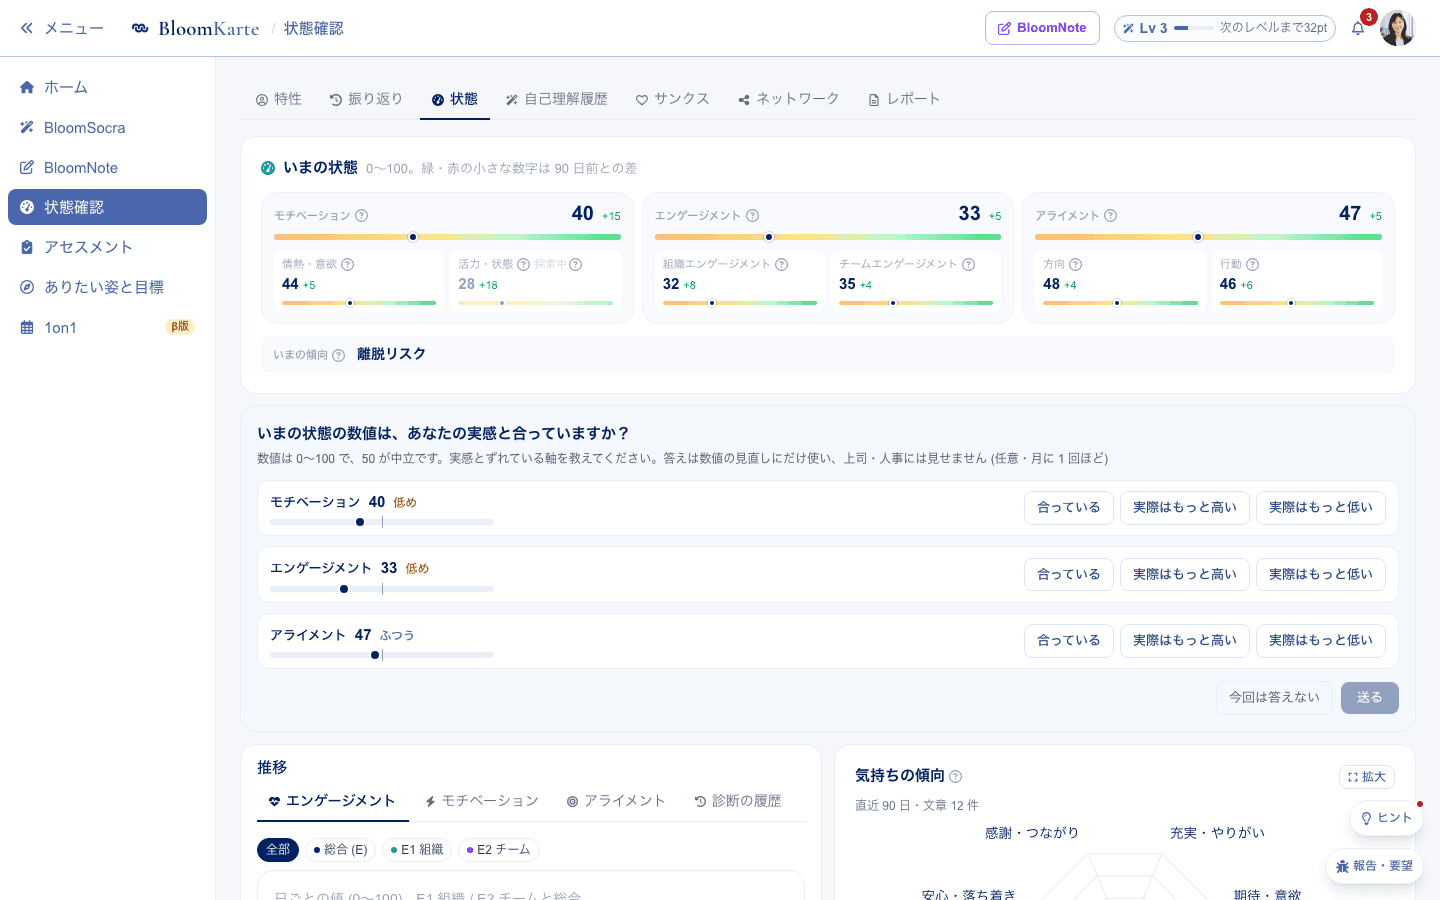Open the BloomNote button in header
The width and height of the screenshot is (1440, 900).
click(x=1042, y=28)
